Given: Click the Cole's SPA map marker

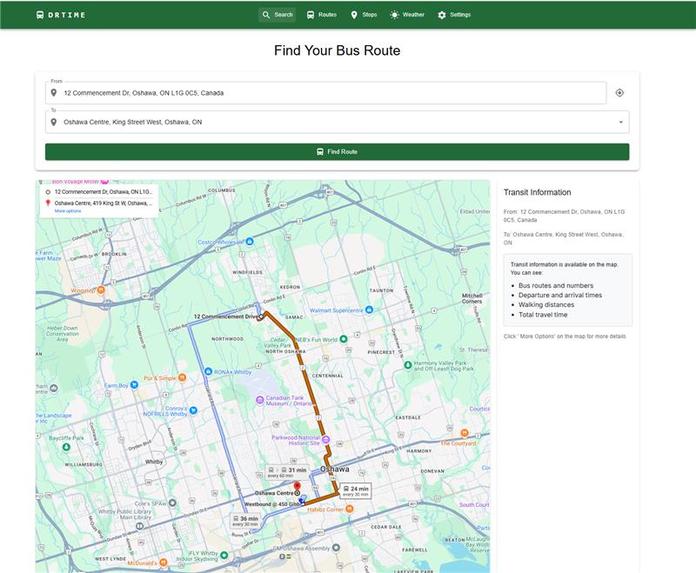Looking at the screenshot, I should pos(172,503).
